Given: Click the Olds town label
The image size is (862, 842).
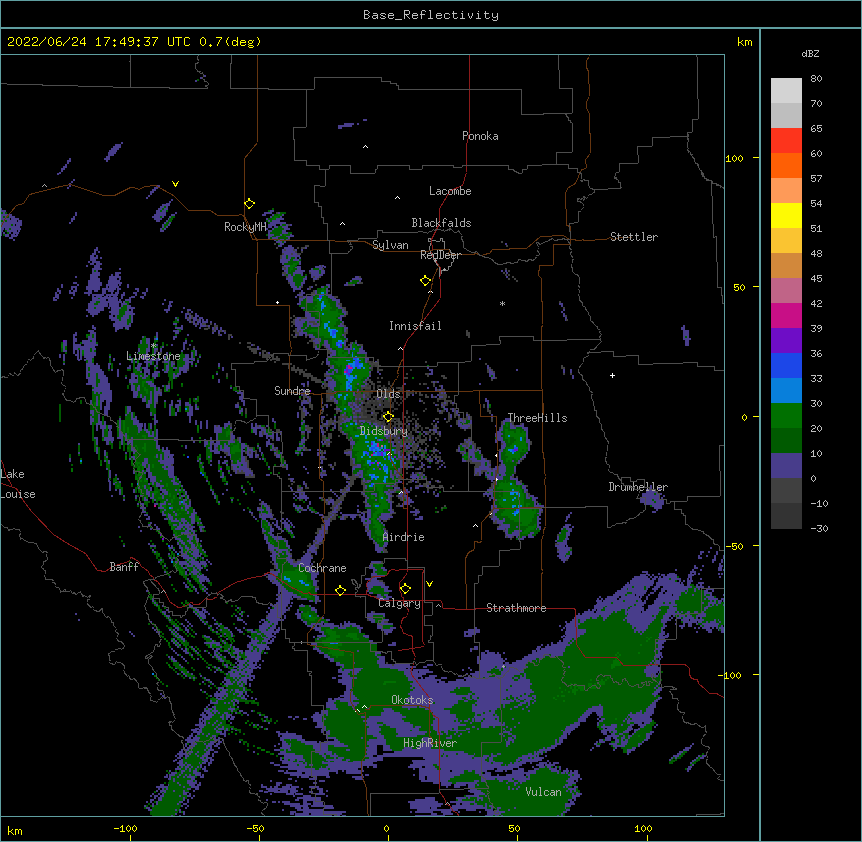Looking at the screenshot, I should coord(388,394).
